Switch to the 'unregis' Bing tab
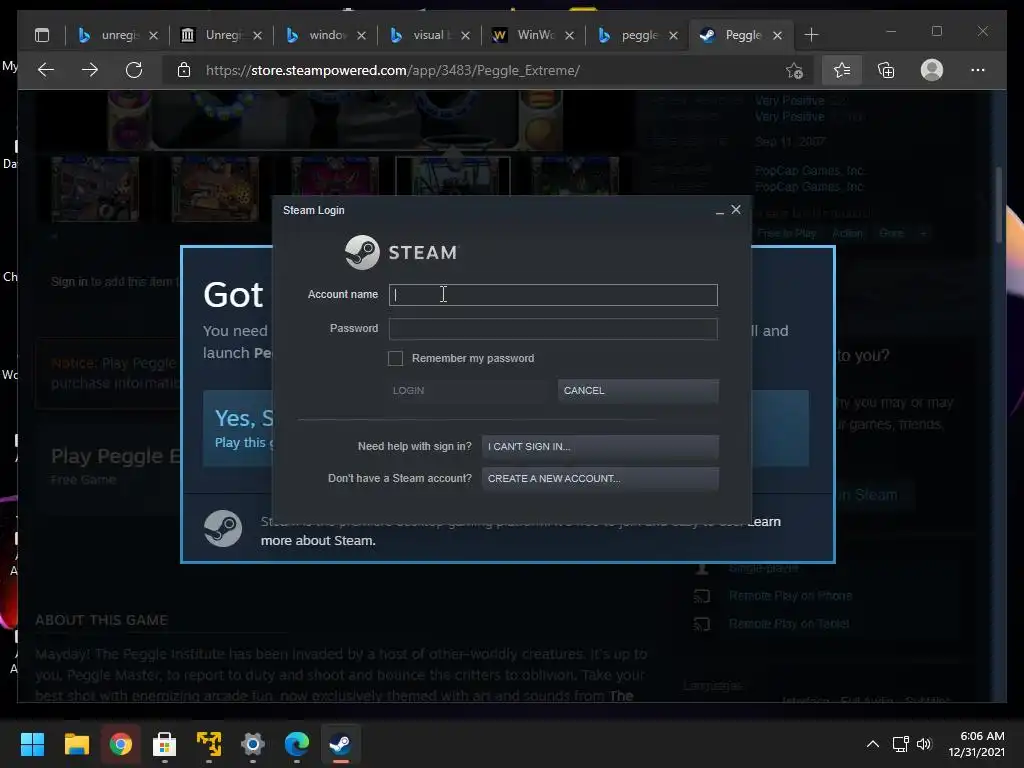This screenshot has height=768, width=1024. 117,35
